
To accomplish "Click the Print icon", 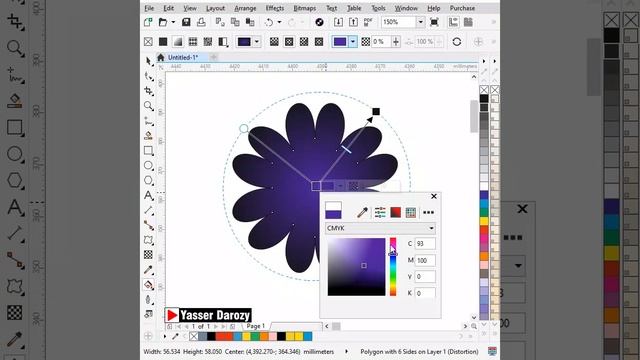I will tap(201, 22).
